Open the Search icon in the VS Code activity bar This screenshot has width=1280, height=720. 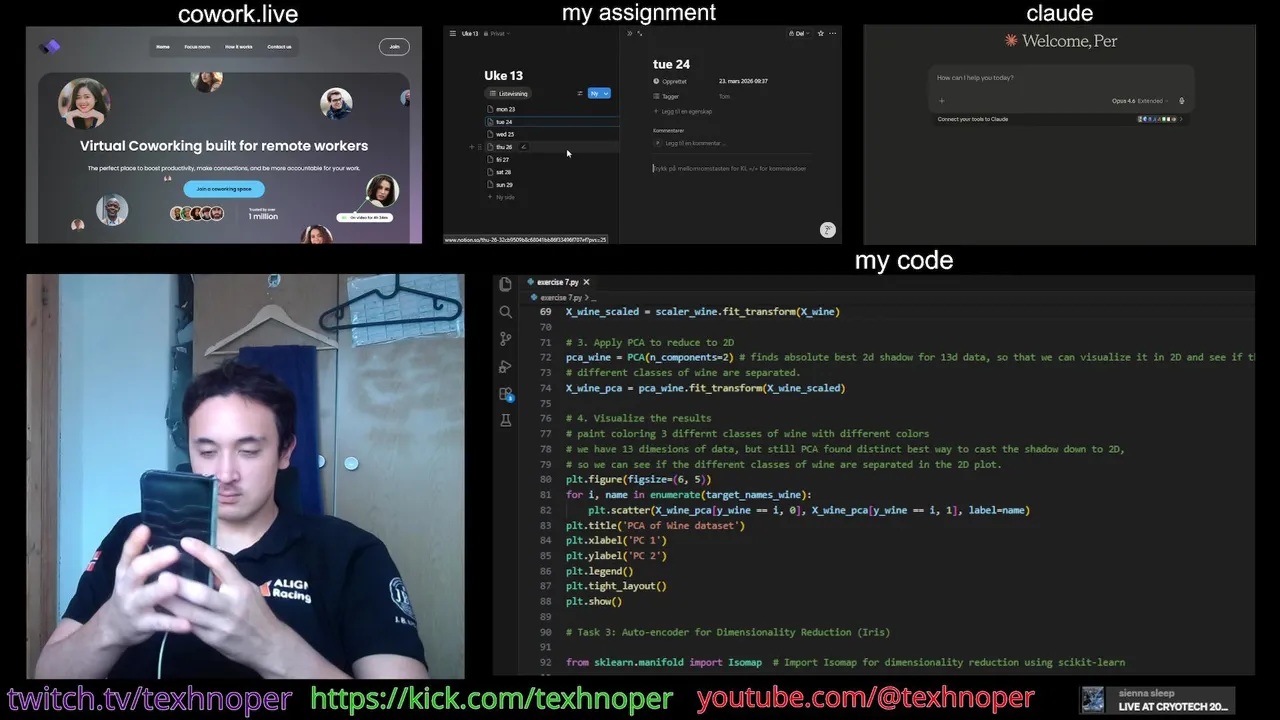(x=505, y=312)
